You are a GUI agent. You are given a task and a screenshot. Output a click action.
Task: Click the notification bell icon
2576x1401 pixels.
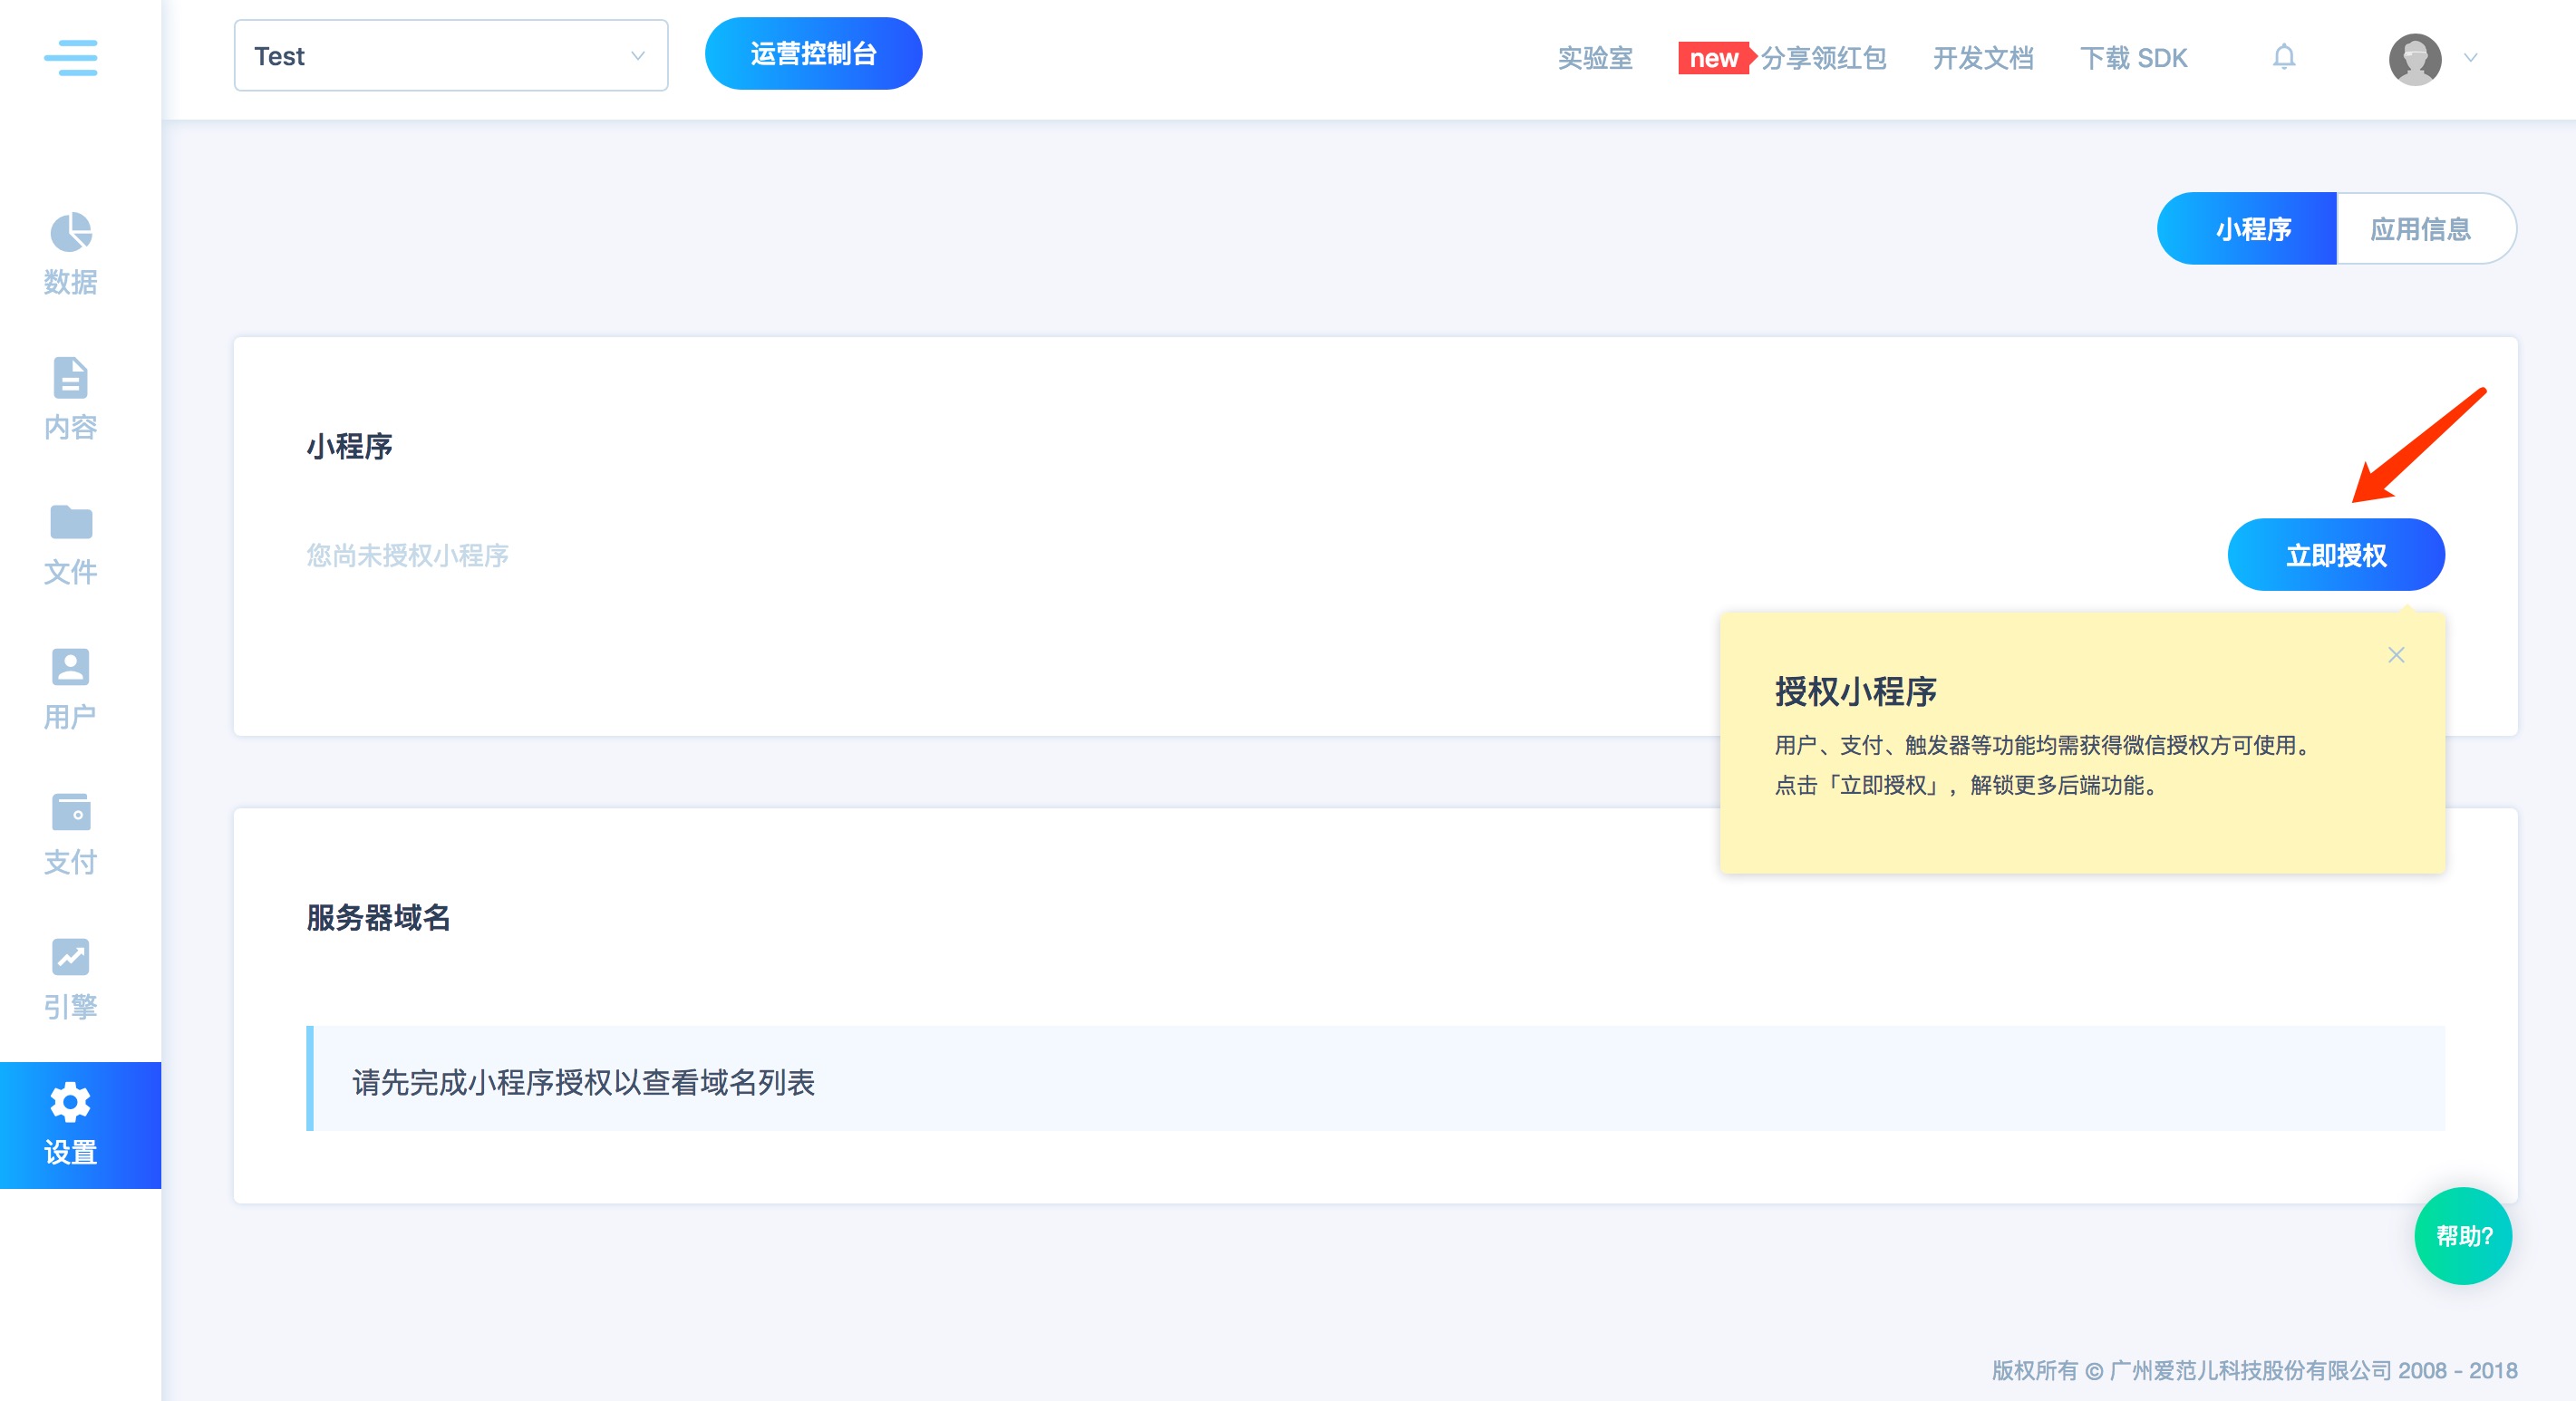click(x=2284, y=57)
